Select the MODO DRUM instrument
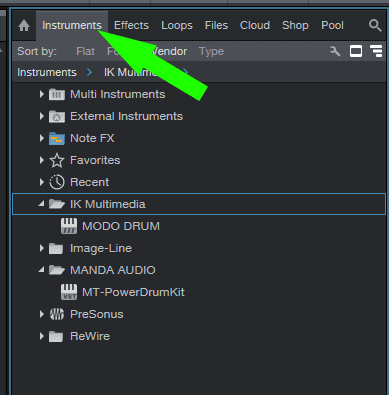The height and width of the screenshot is (395, 389). pyautogui.click(x=121, y=226)
